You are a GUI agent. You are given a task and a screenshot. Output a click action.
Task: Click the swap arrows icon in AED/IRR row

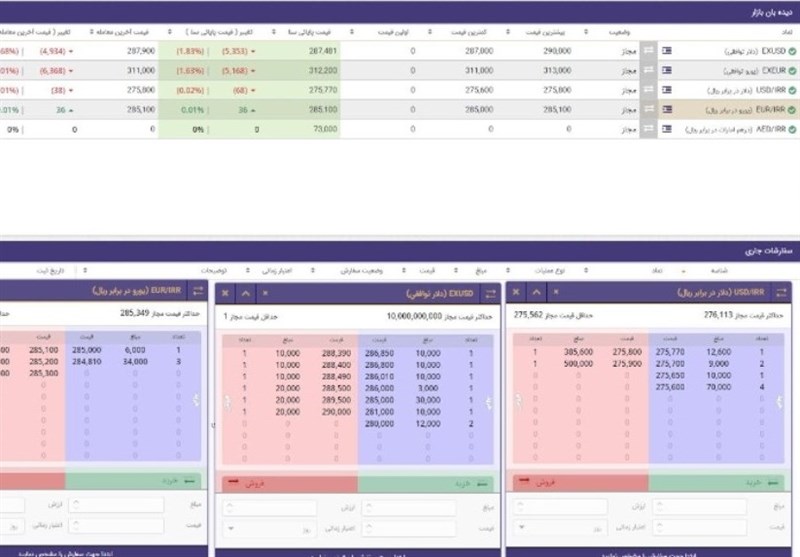point(647,130)
